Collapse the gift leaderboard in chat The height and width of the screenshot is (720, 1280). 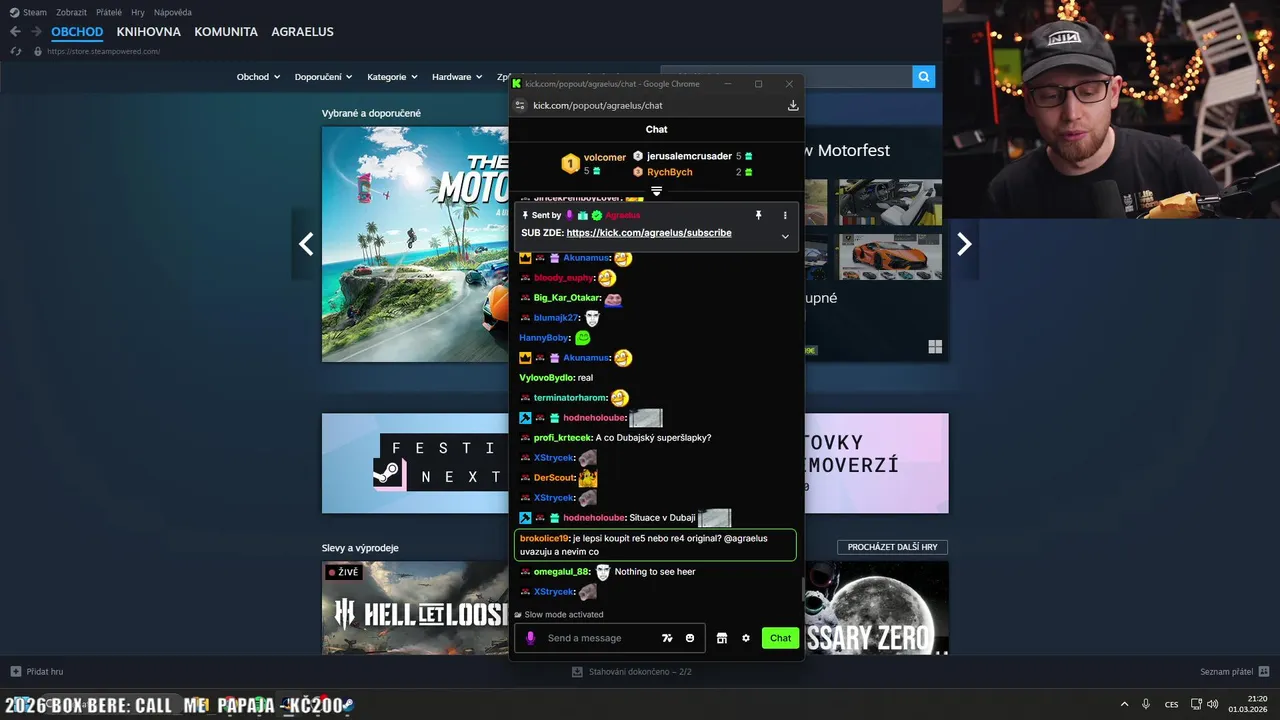point(657,190)
